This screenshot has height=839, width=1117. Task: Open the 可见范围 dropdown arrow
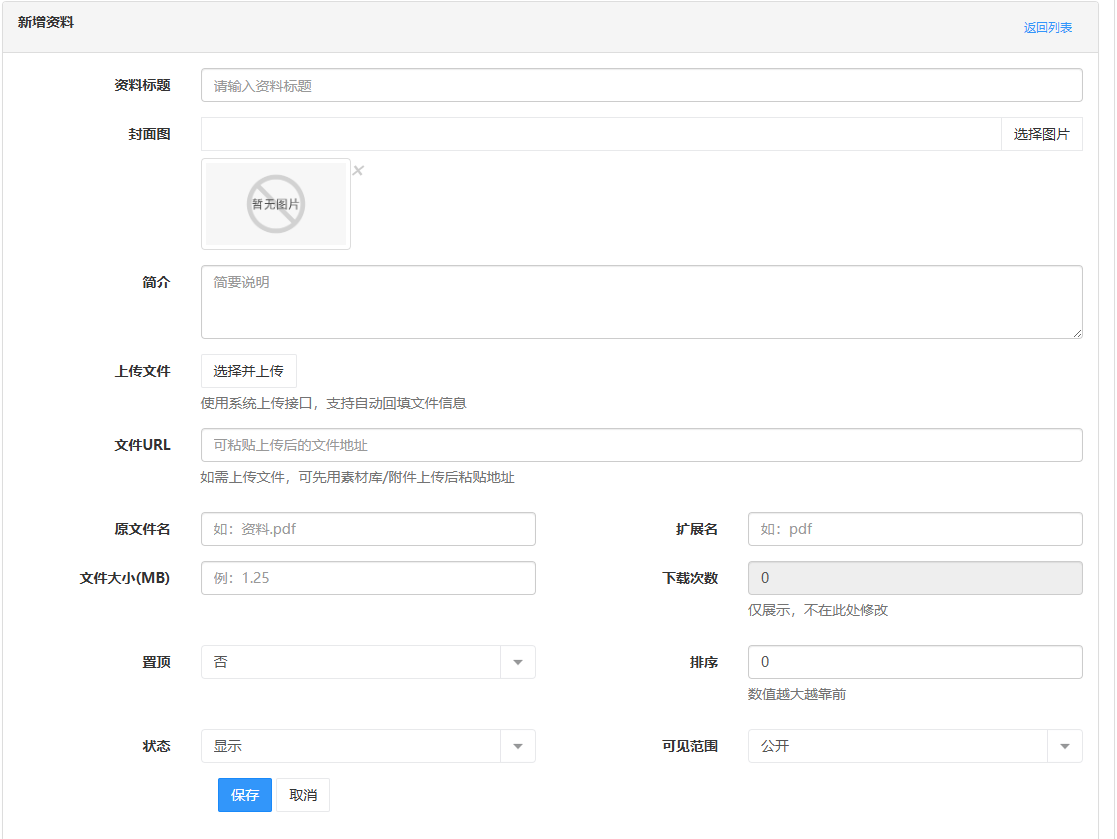click(x=1064, y=745)
